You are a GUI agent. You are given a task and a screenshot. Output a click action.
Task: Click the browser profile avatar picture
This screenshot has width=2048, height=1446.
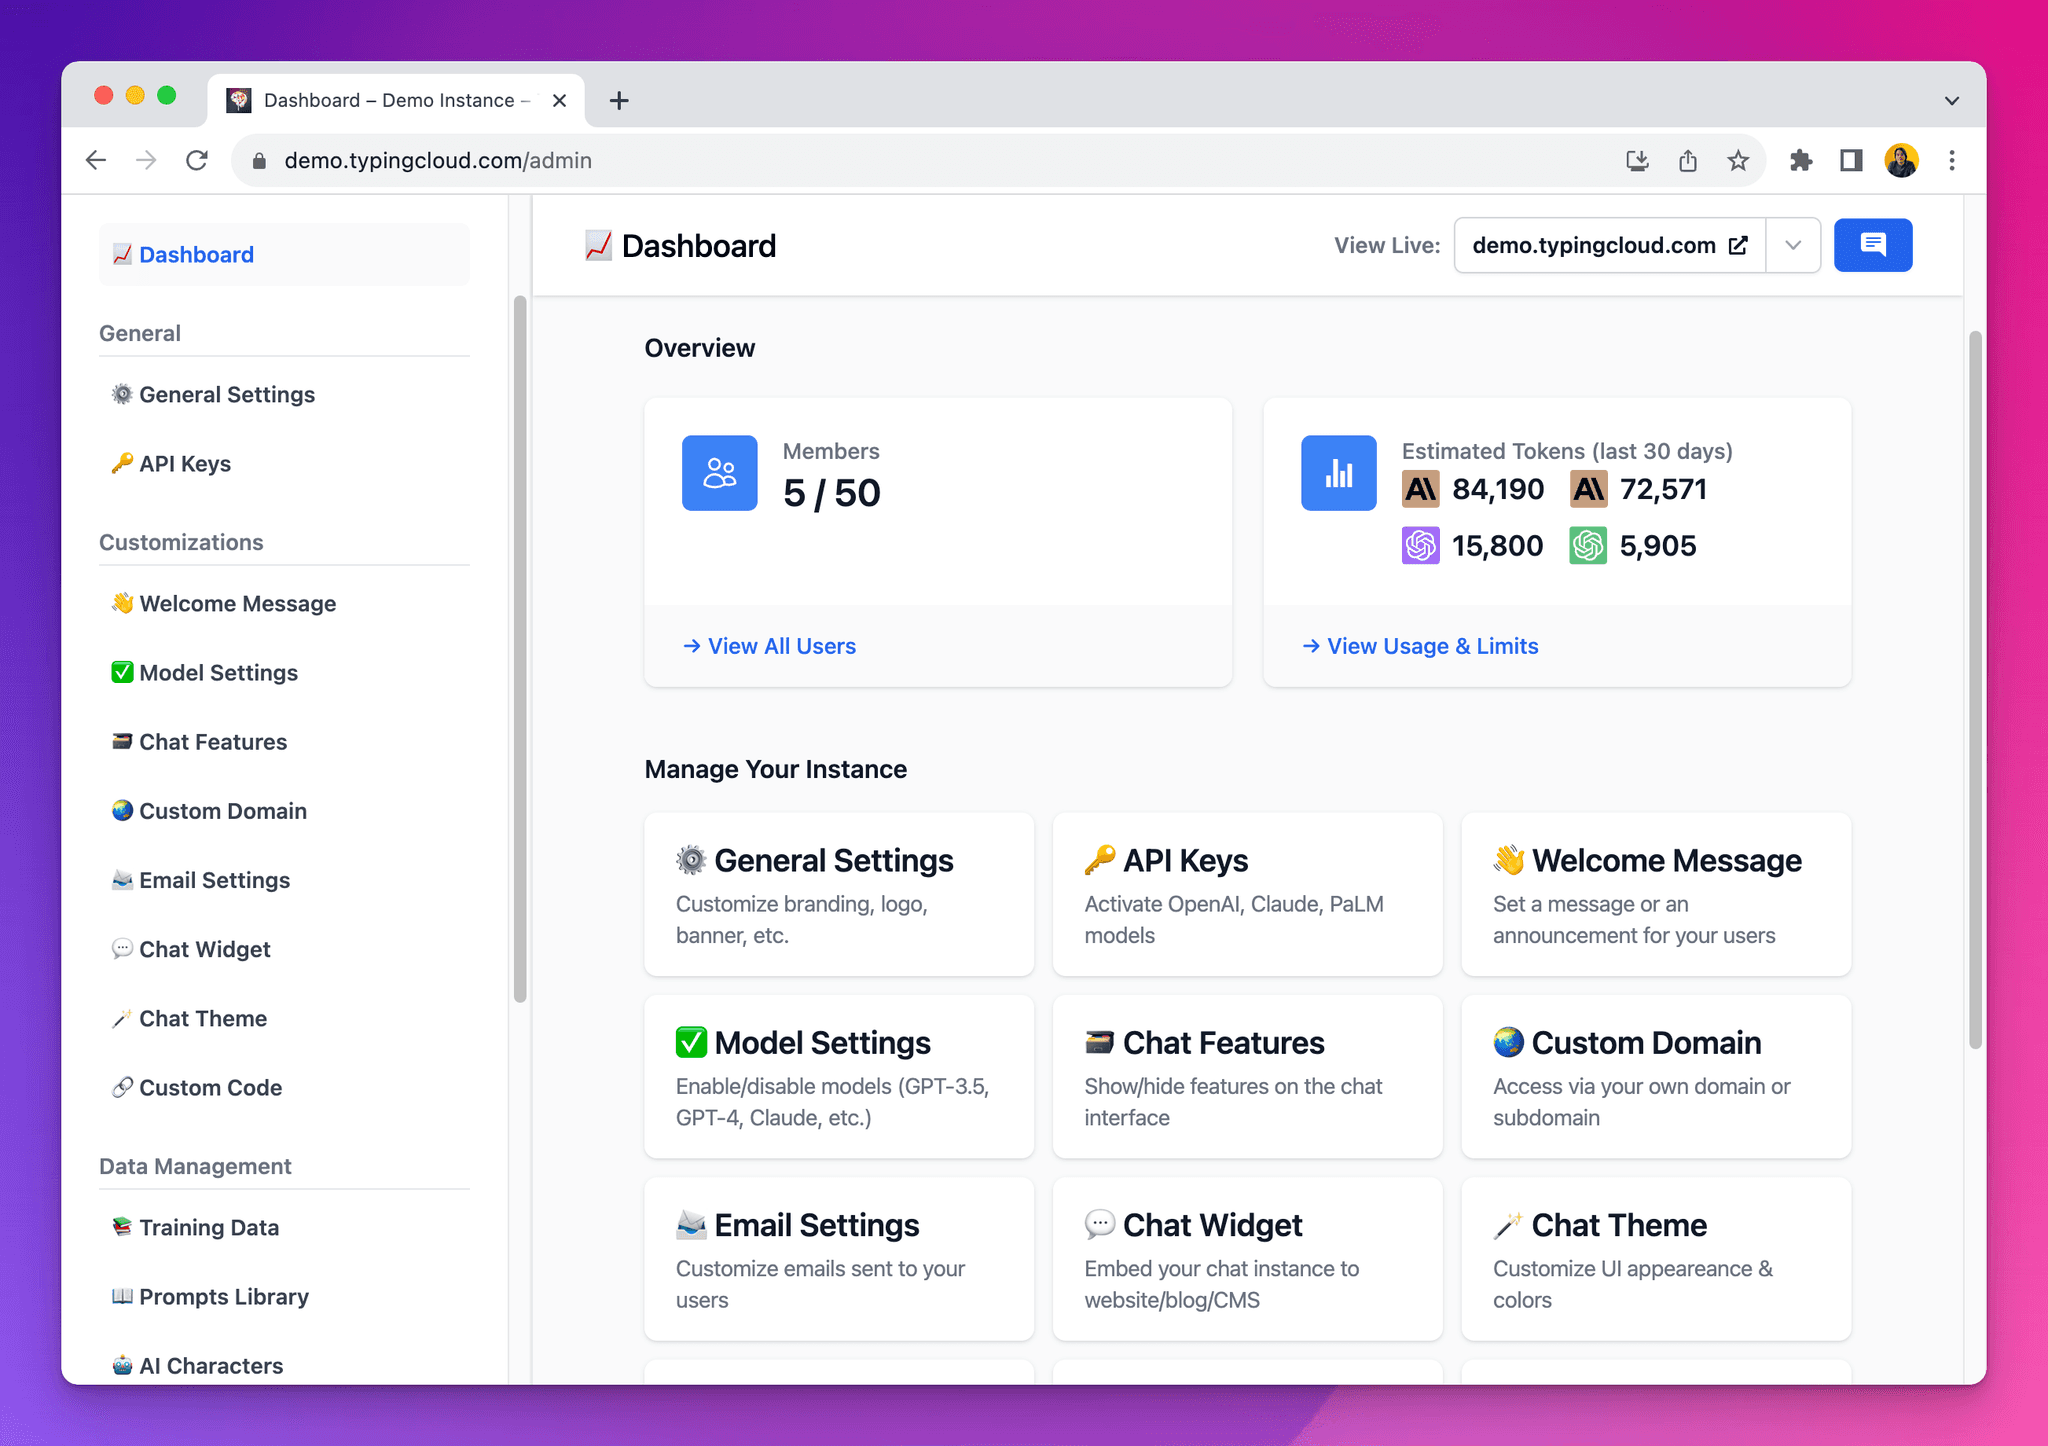[1902, 160]
